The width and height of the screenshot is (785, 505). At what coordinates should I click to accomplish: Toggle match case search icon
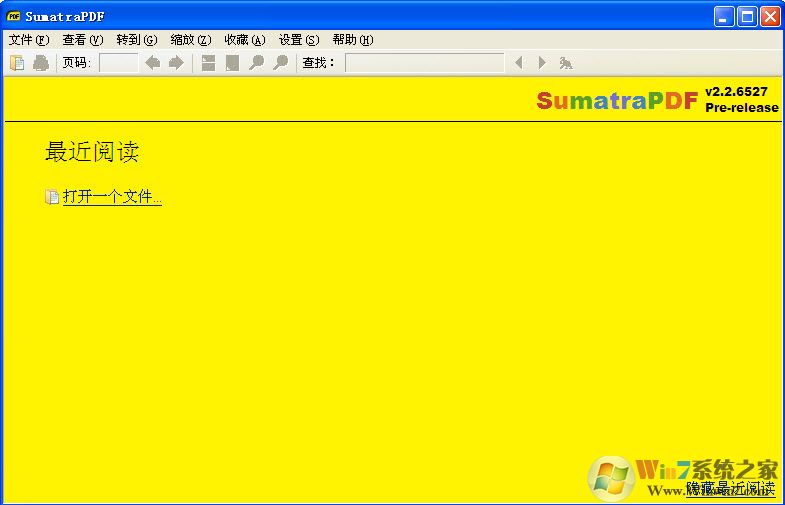(x=566, y=63)
